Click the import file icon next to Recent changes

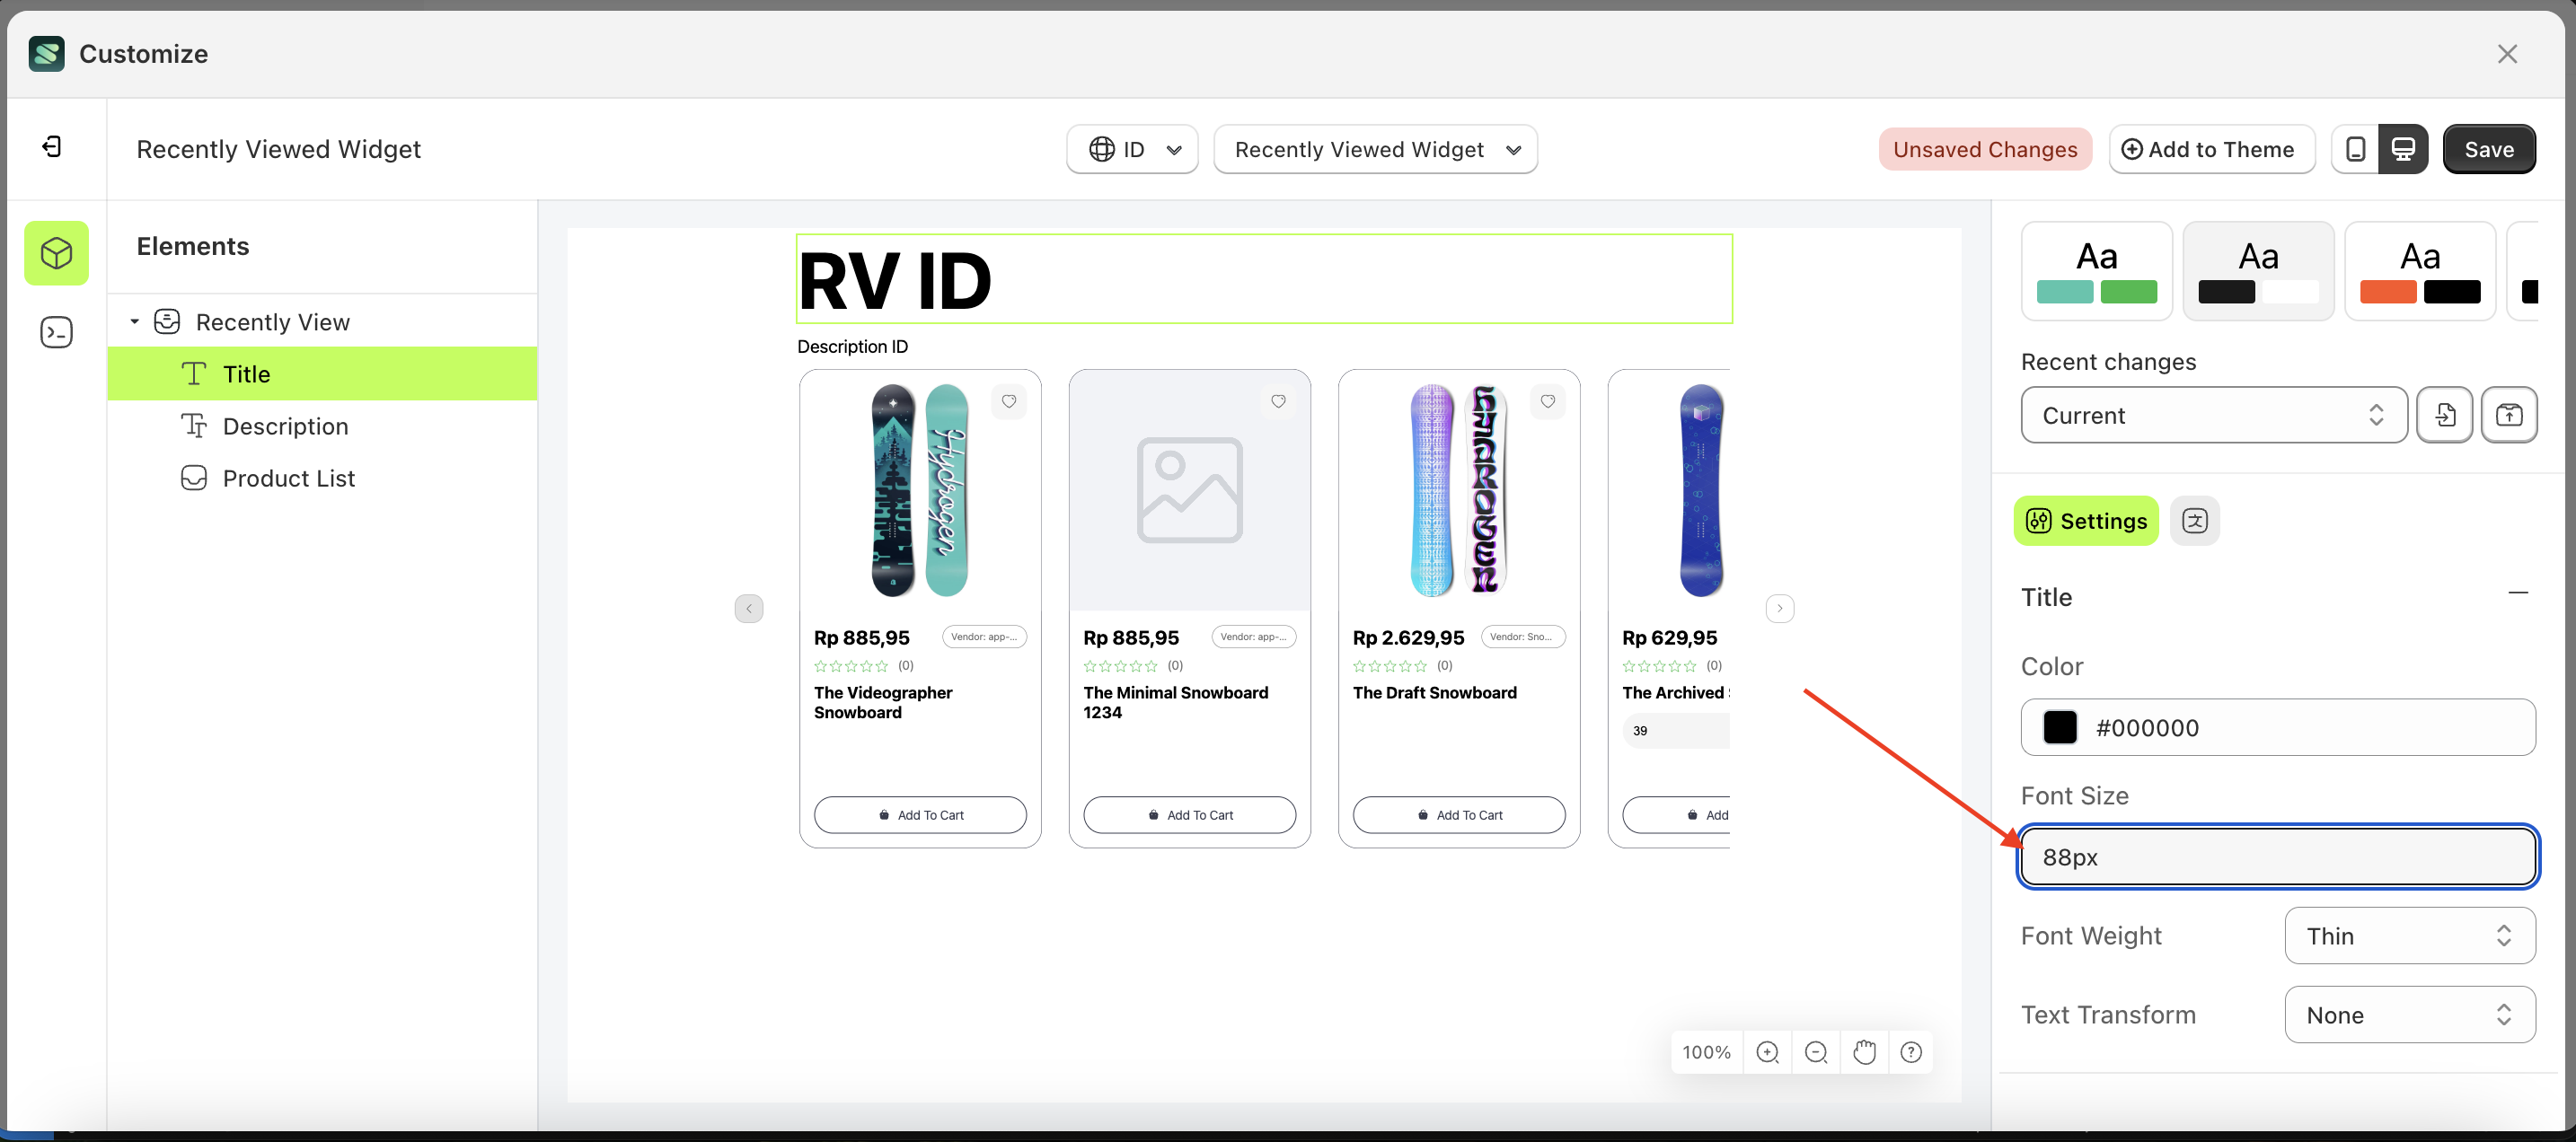coord(2445,414)
